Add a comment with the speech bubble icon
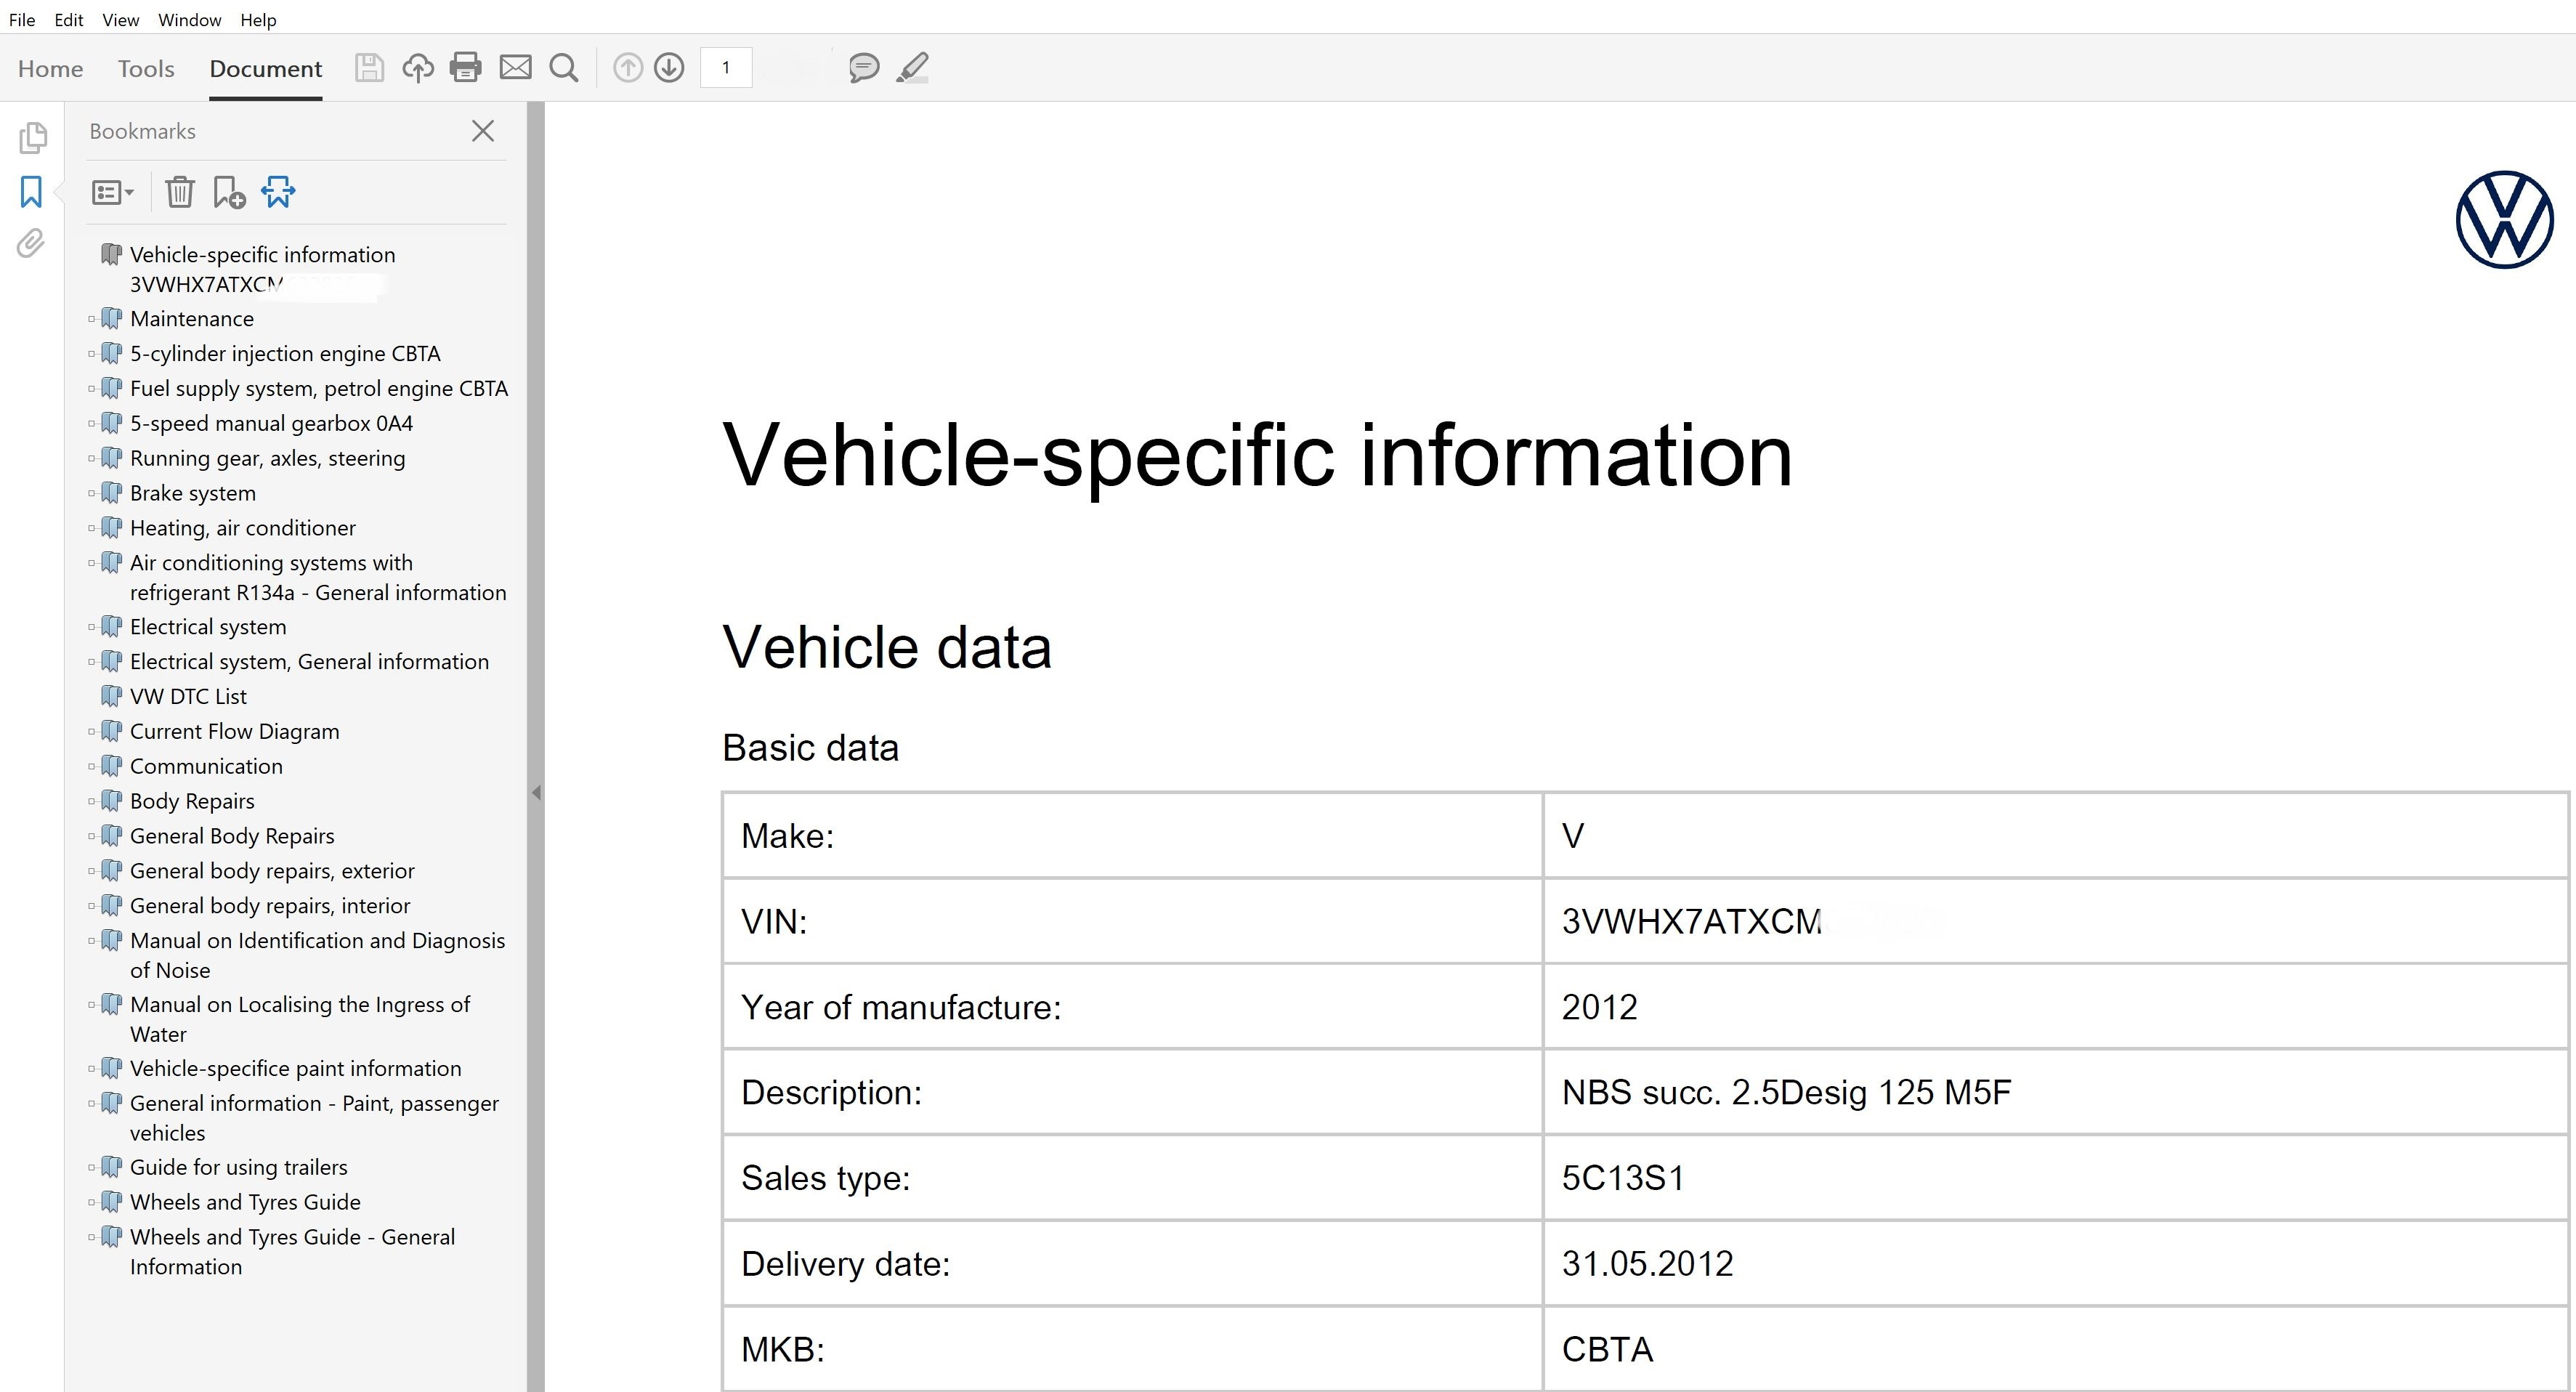Image resolution: width=2576 pixels, height=1392 pixels. (863, 68)
